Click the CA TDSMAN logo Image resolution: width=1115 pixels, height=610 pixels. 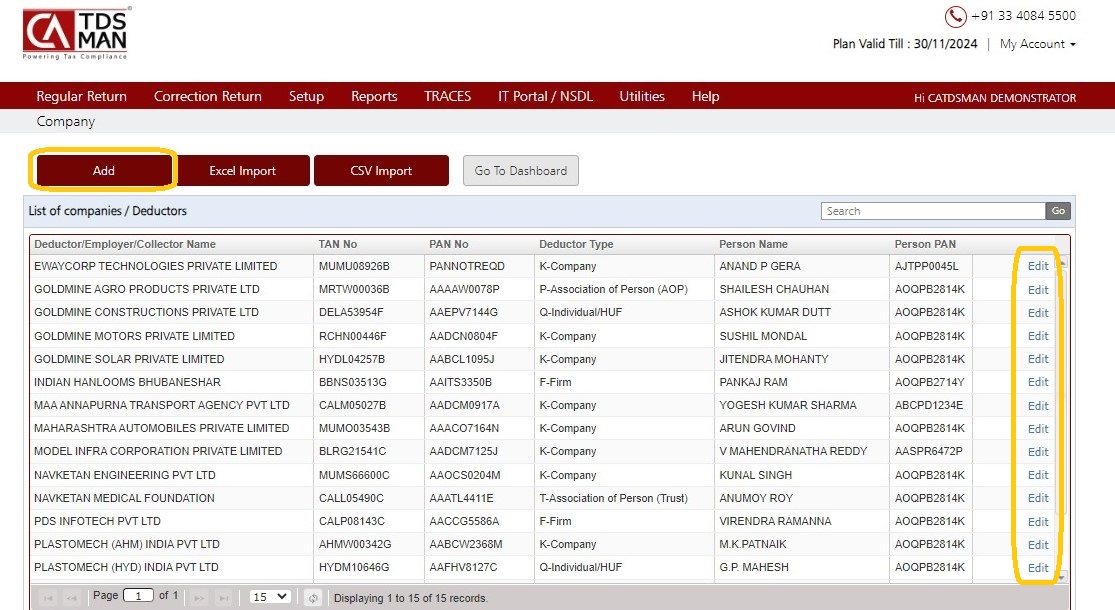click(x=76, y=33)
